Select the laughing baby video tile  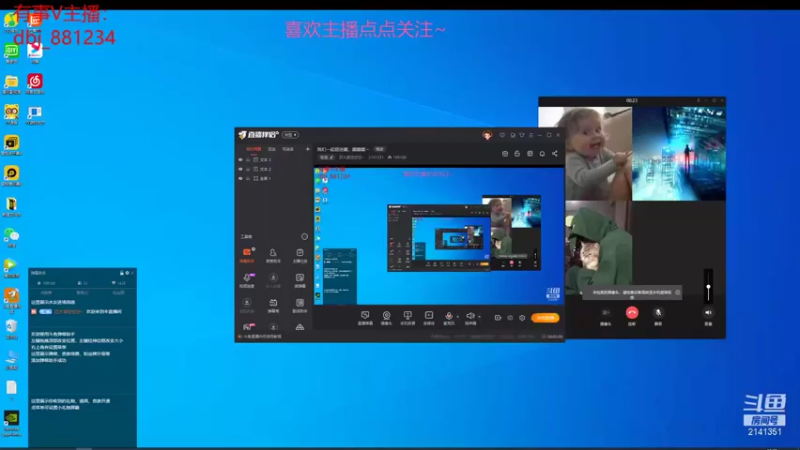pyautogui.click(x=585, y=154)
